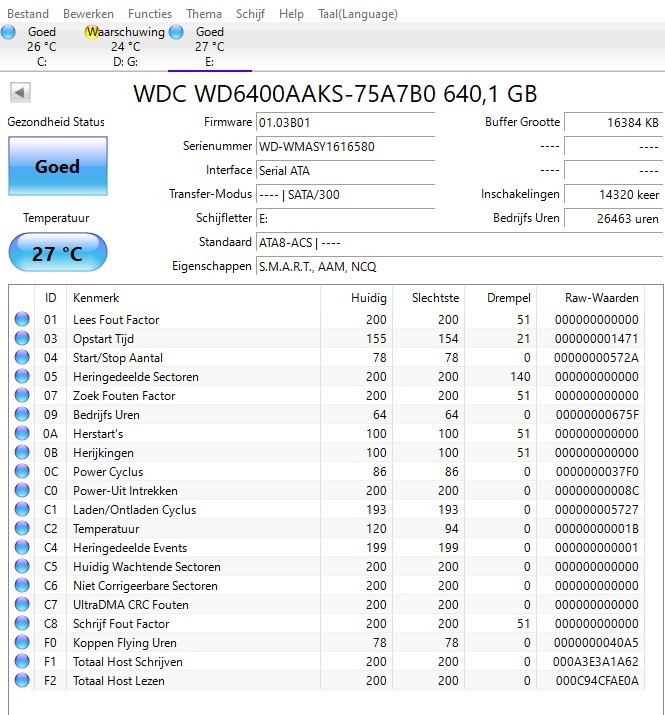
Task: Click the Kenmerk column header
Action: click(x=193, y=298)
